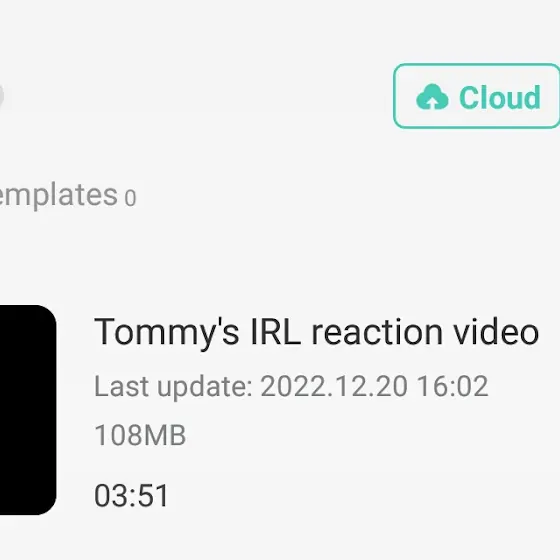Viewport: 560px width, 560px height.
Task: Tap the teal cloud icon inside Cloud button
Action: tap(432, 97)
